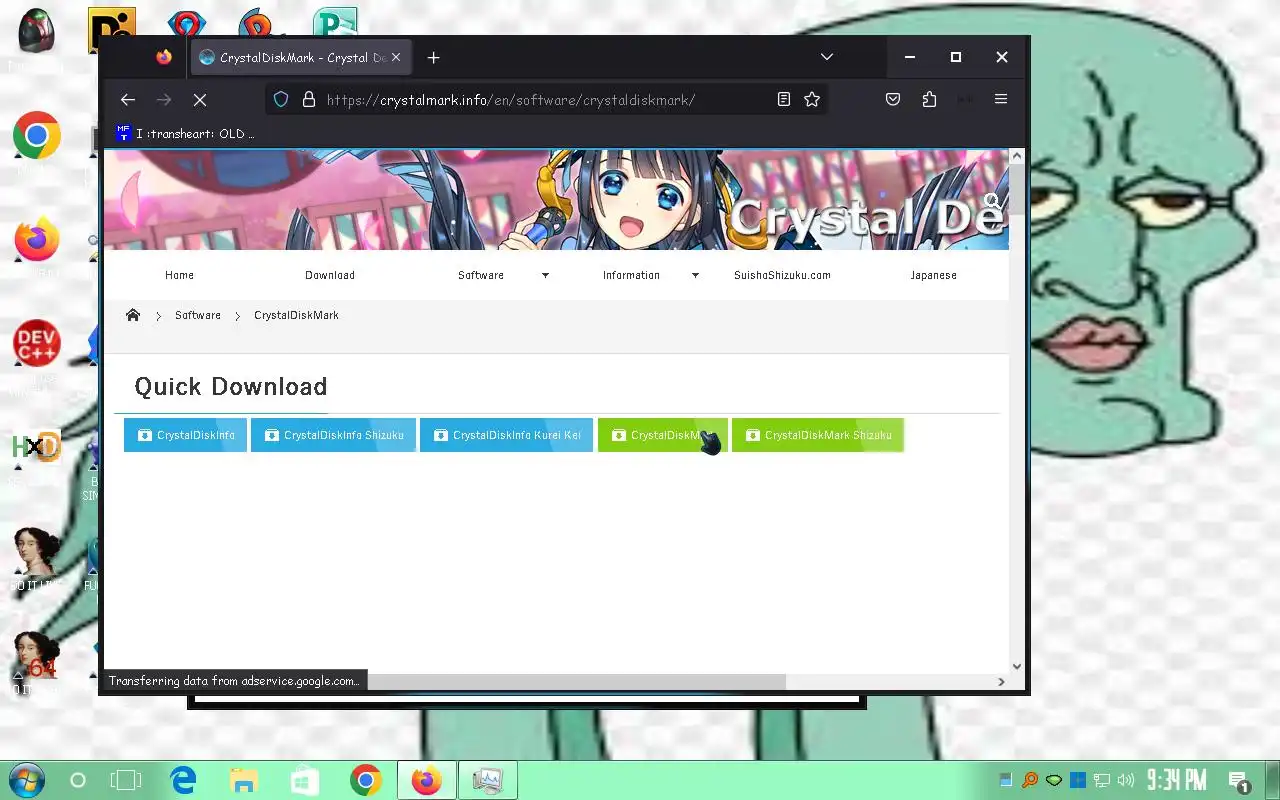This screenshot has height=800, width=1280.
Task: Download CrystalDiskInfo standard edition
Action: click(x=185, y=435)
